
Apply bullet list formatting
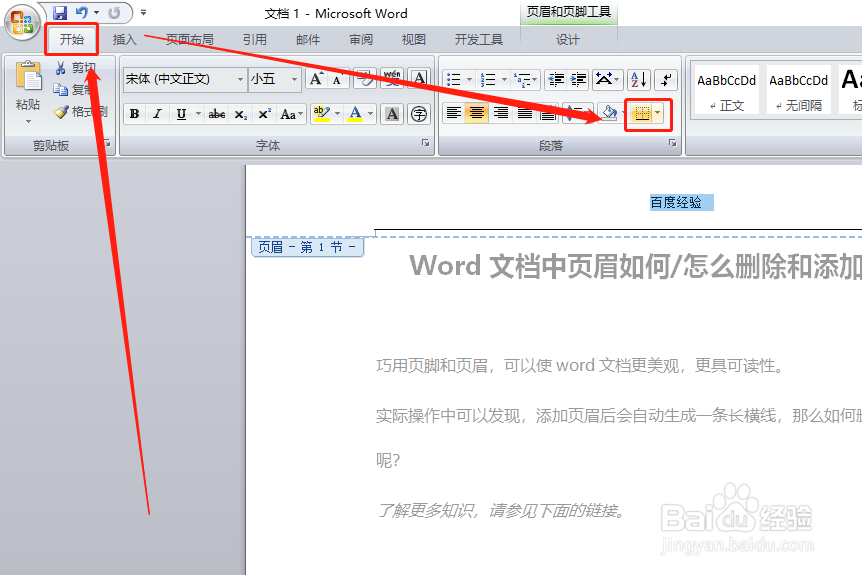(x=454, y=80)
